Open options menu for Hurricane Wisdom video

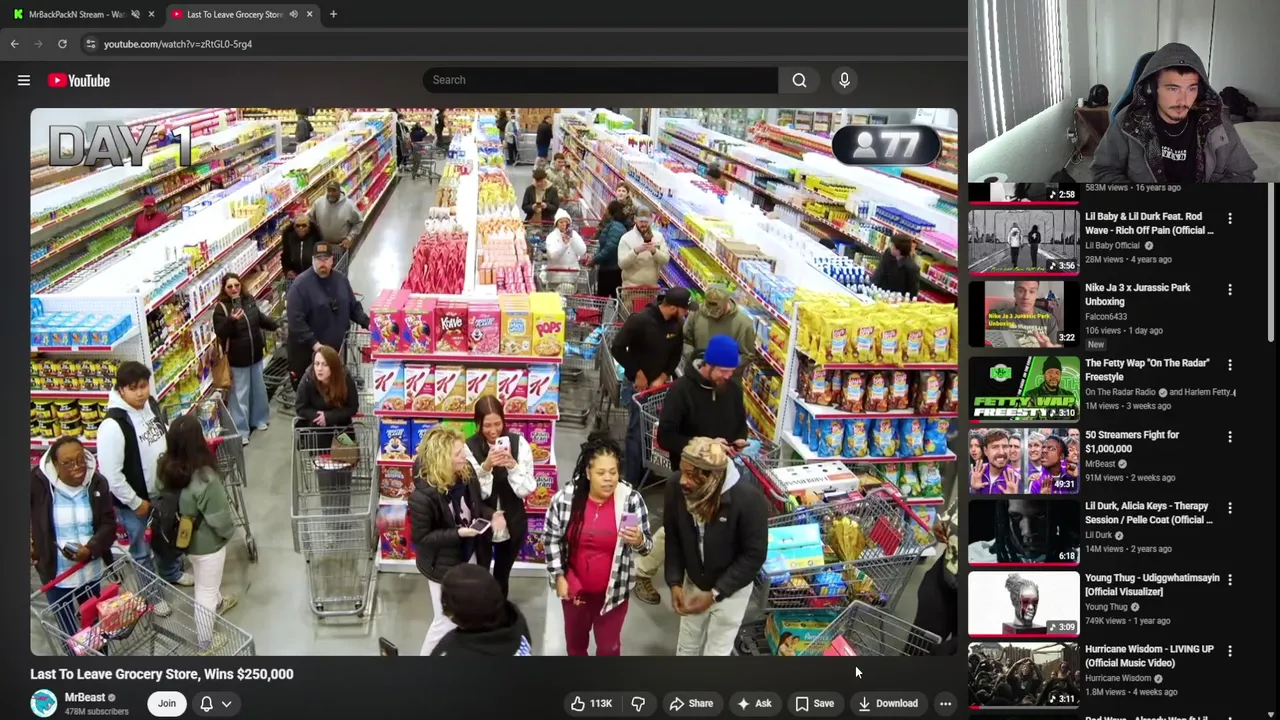point(1230,651)
